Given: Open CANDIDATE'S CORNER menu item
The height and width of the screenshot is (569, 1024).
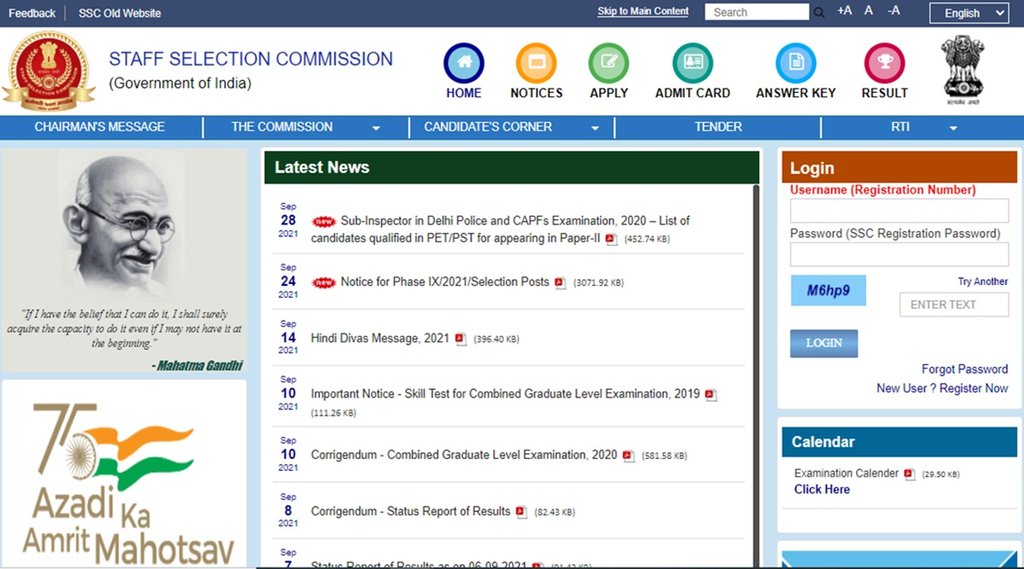Looking at the screenshot, I should [x=488, y=127].
